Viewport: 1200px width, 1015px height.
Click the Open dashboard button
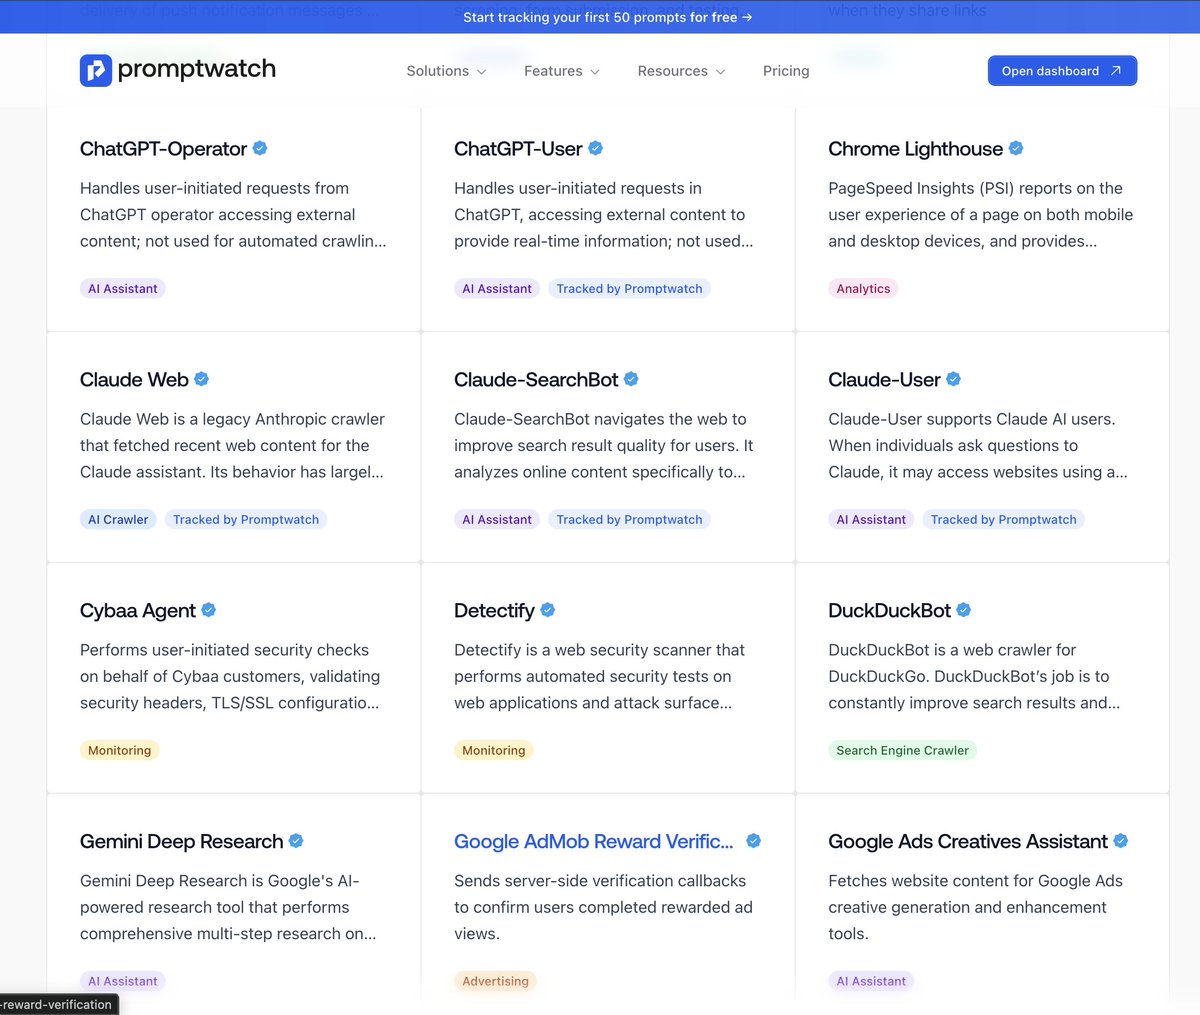1062,71
